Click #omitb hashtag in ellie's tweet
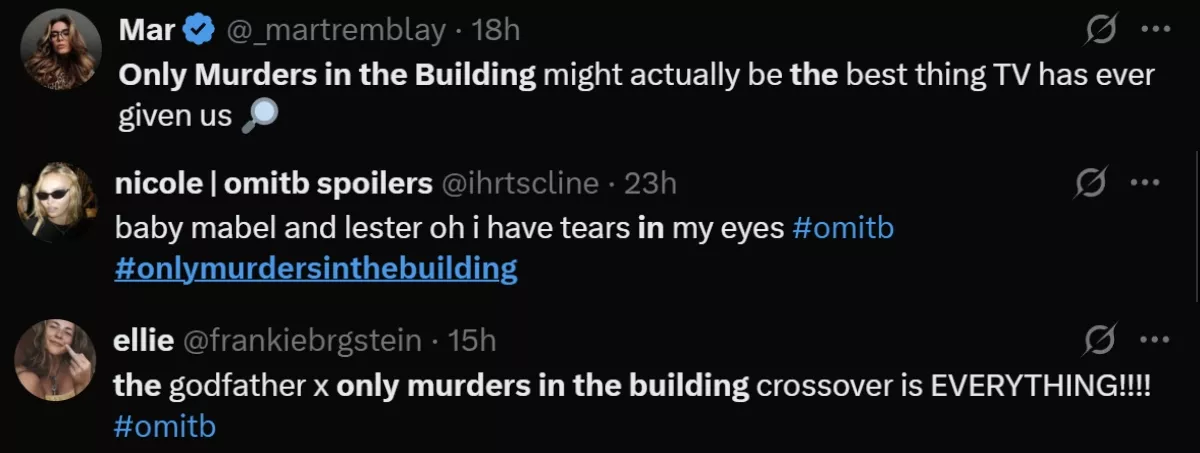1200x453 pixels. click(x=165, y=426)
